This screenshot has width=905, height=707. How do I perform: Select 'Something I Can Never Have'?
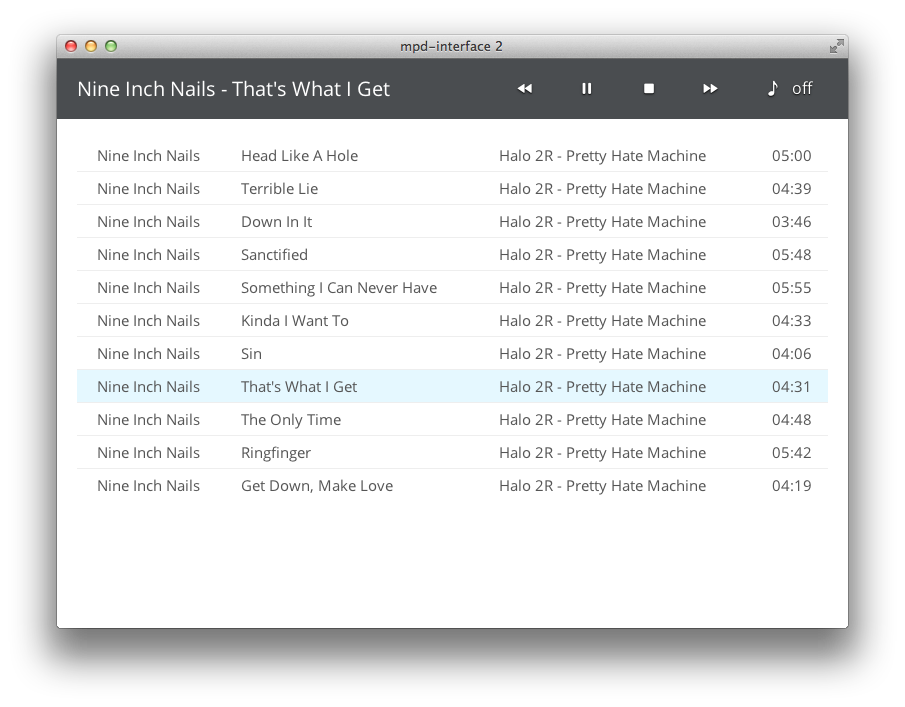pos(339,287)
